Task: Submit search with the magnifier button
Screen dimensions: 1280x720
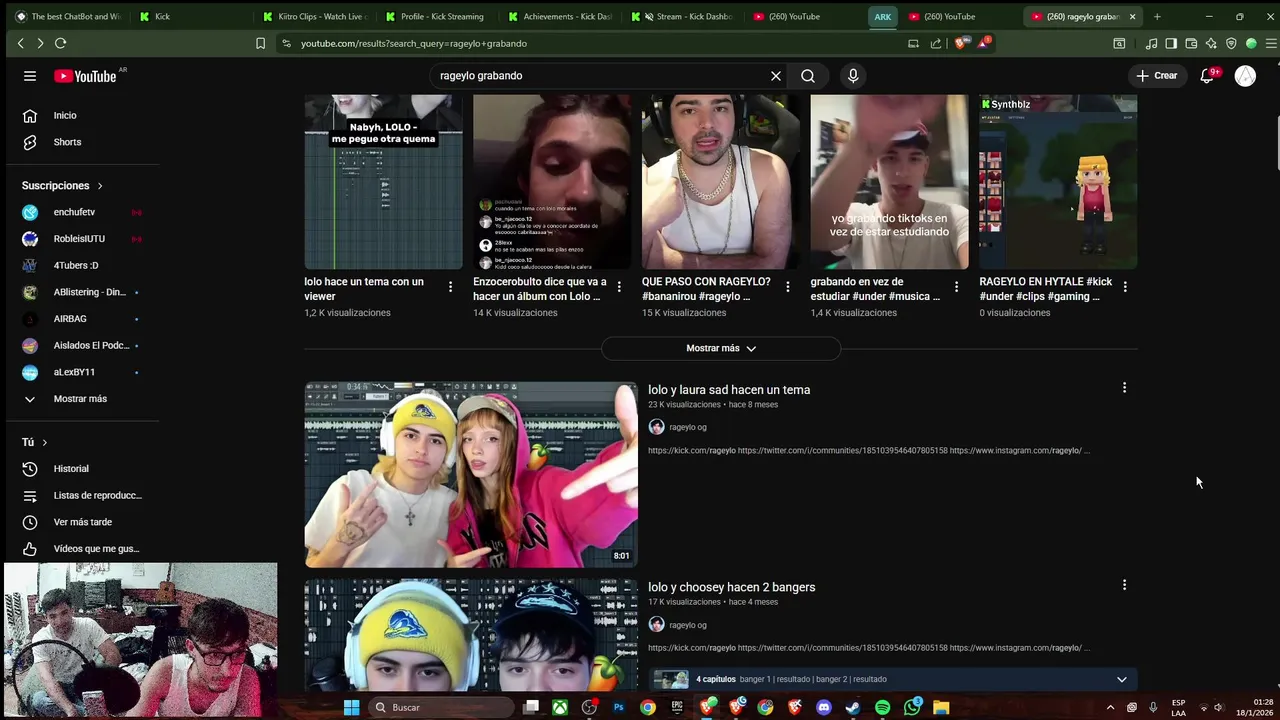Action: click(x=808, y=76)
